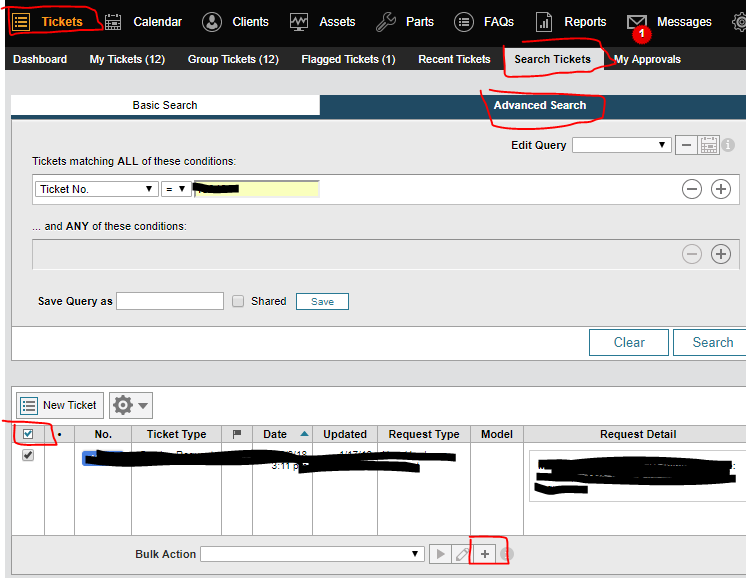The height and width of the screenshot is (578, 746).
Task: Click the New Ticket list icon
Action: click(29, 406)
